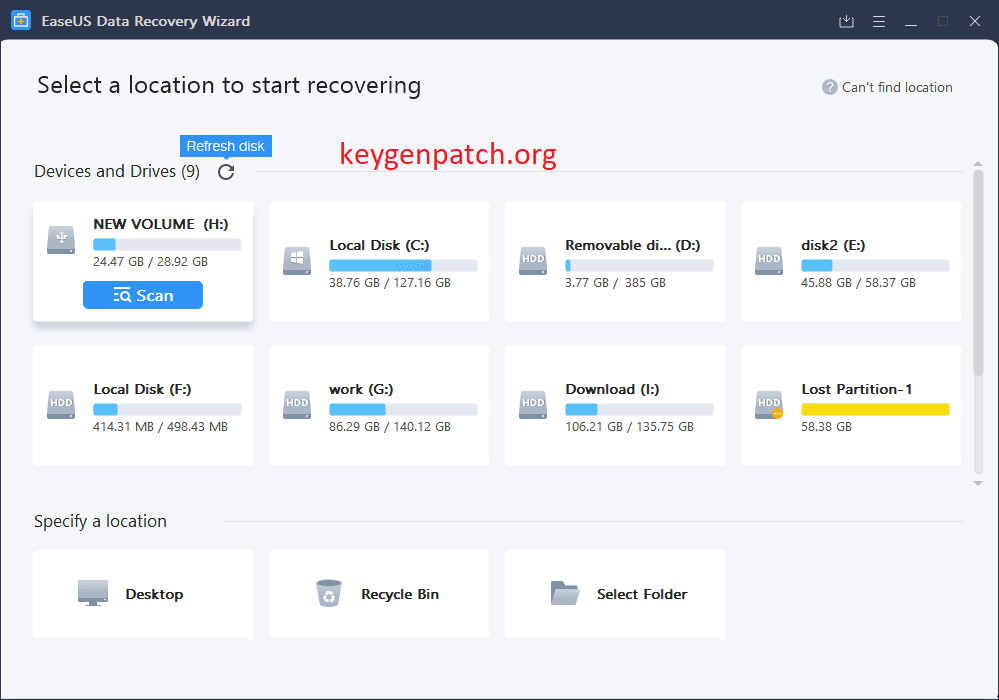Click the scrollbar up arrow
This screenshot has width=999, height=700.
click(x=978, y=164)
